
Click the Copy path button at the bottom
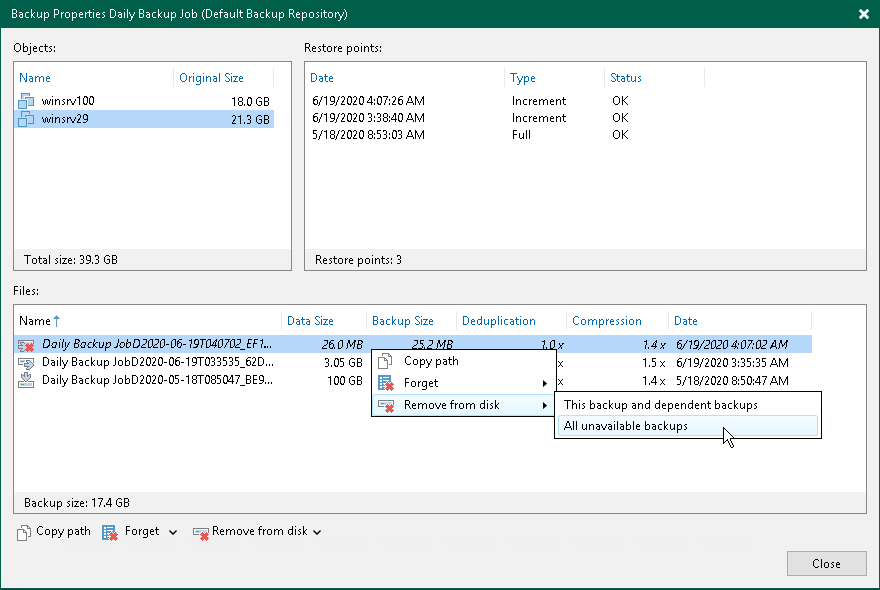tap(53, 531)
